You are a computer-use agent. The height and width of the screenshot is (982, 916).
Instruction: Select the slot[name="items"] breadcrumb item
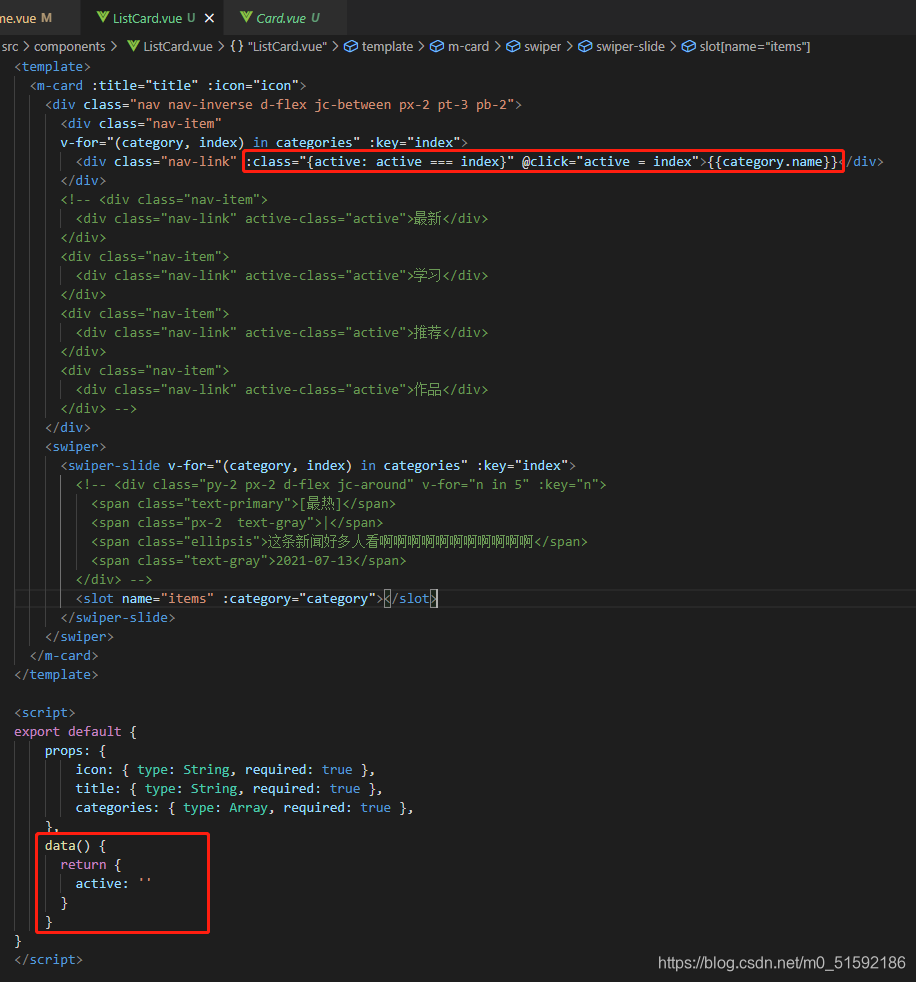(x=754, y=46)
